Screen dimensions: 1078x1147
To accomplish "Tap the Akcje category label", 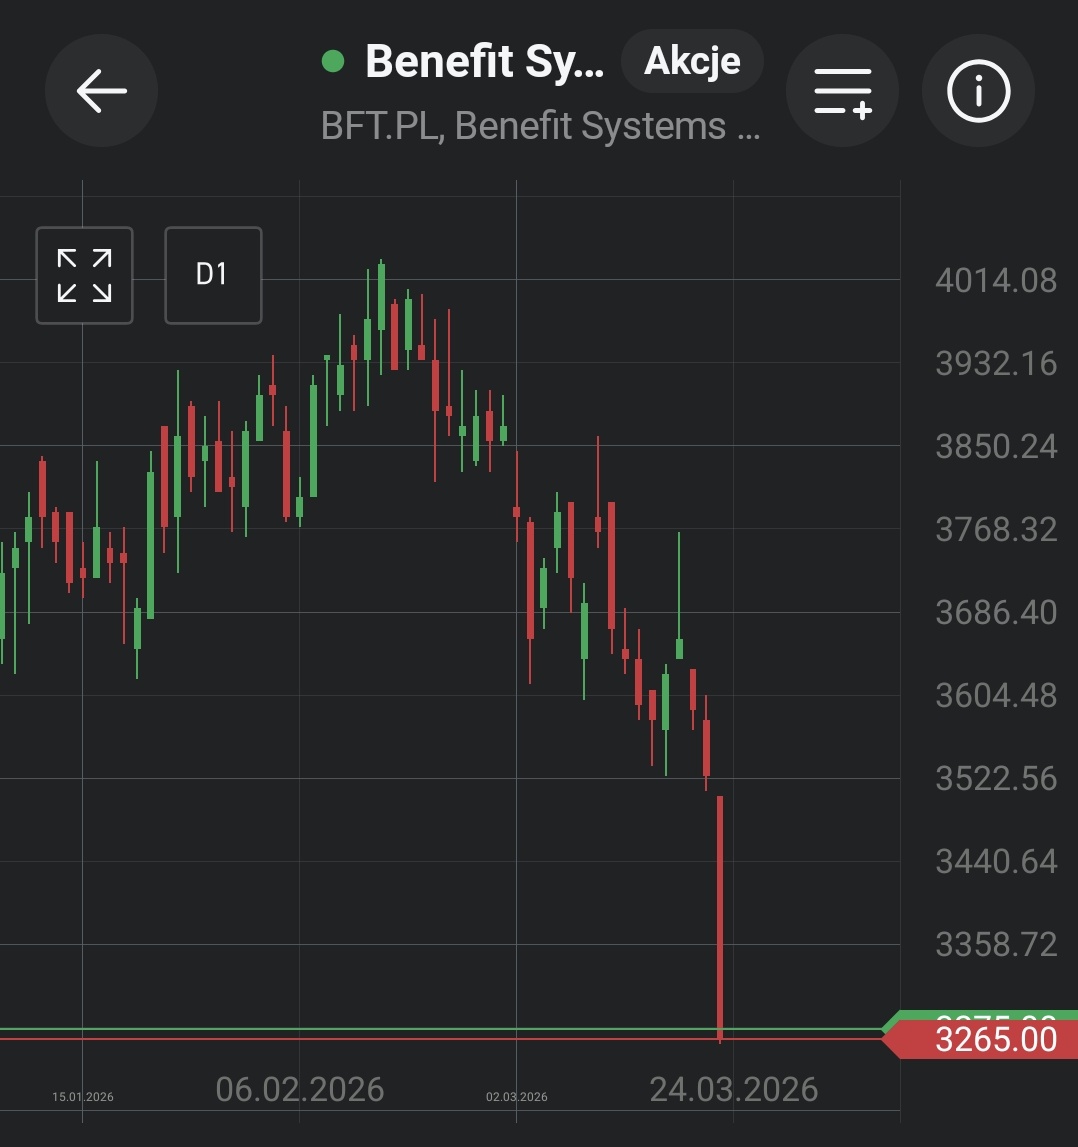I will click(692, 61).
